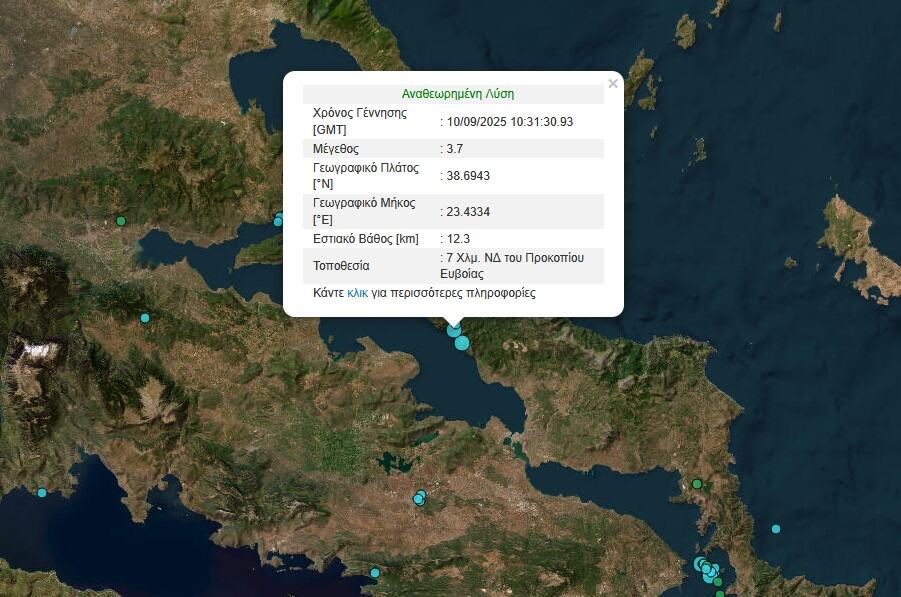Select the largest cyan marker in the southeast cluster
The image size is (901, 597).
click(x=701, y=564)
